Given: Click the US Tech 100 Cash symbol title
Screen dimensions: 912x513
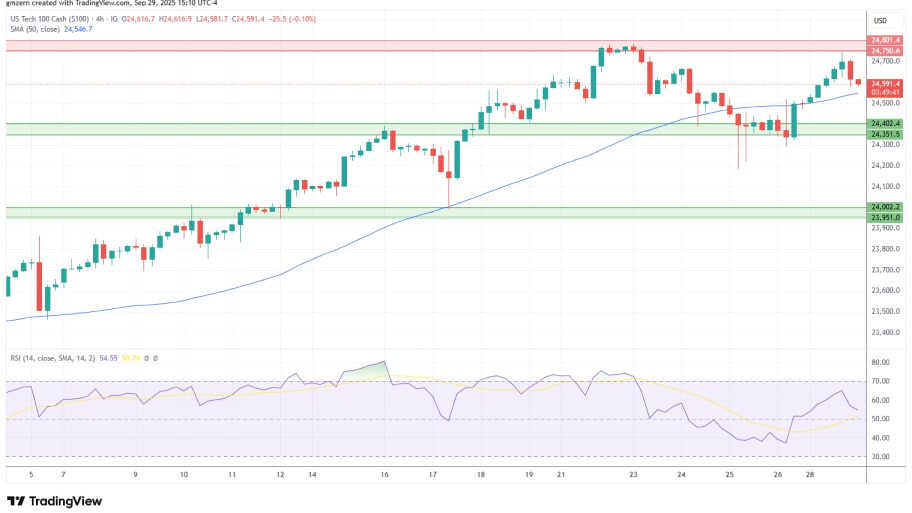Looking at the screenshot, I should [60, 18].
